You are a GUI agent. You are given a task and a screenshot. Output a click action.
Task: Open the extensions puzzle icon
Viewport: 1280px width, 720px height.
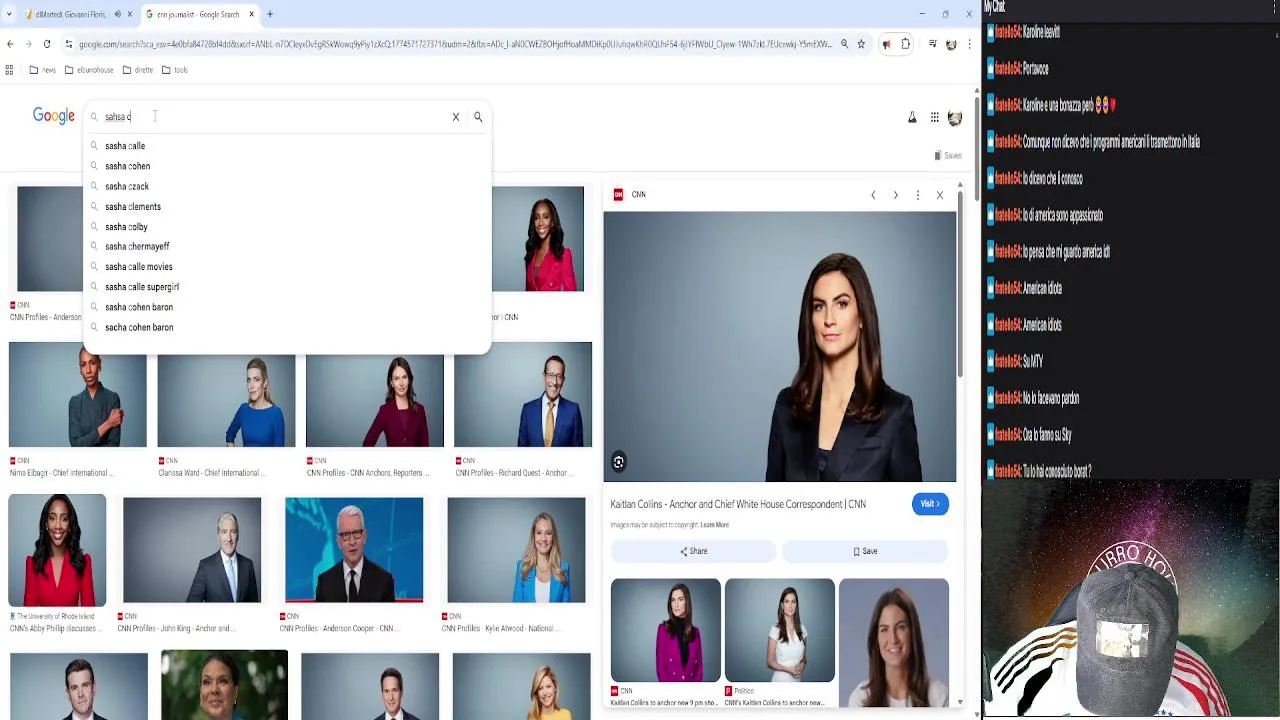click(x=906, y=44)
